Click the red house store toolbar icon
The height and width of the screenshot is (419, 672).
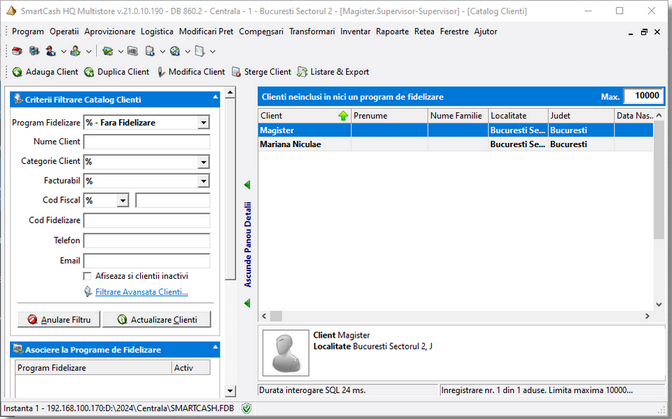[17, 51]
